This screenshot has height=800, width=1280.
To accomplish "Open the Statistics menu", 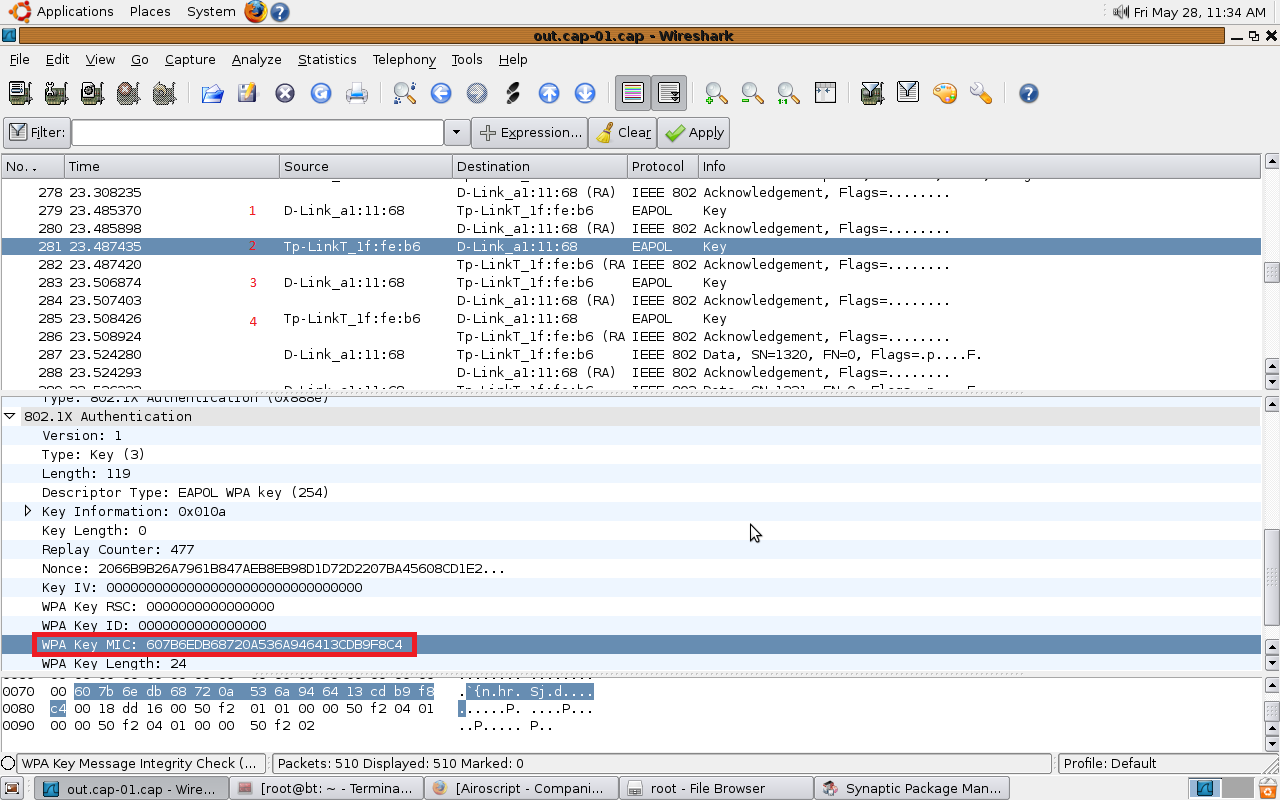I will coord(327,59).
